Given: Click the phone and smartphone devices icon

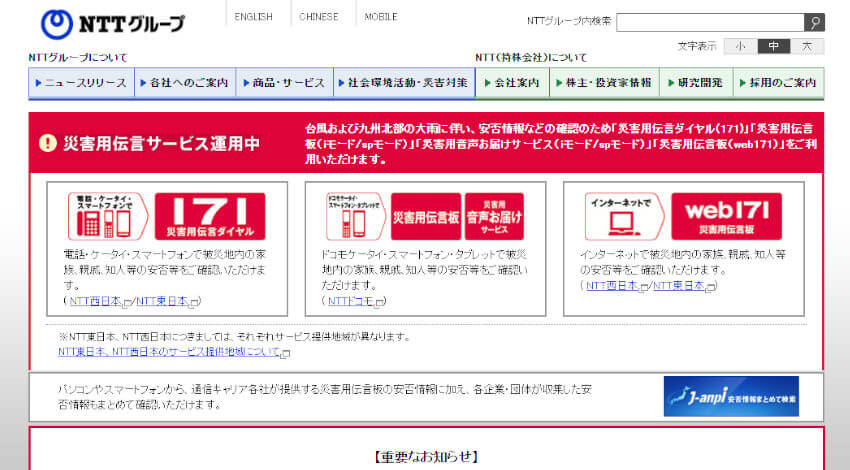Looking at the screenshot, I should [x=108, y=216].
